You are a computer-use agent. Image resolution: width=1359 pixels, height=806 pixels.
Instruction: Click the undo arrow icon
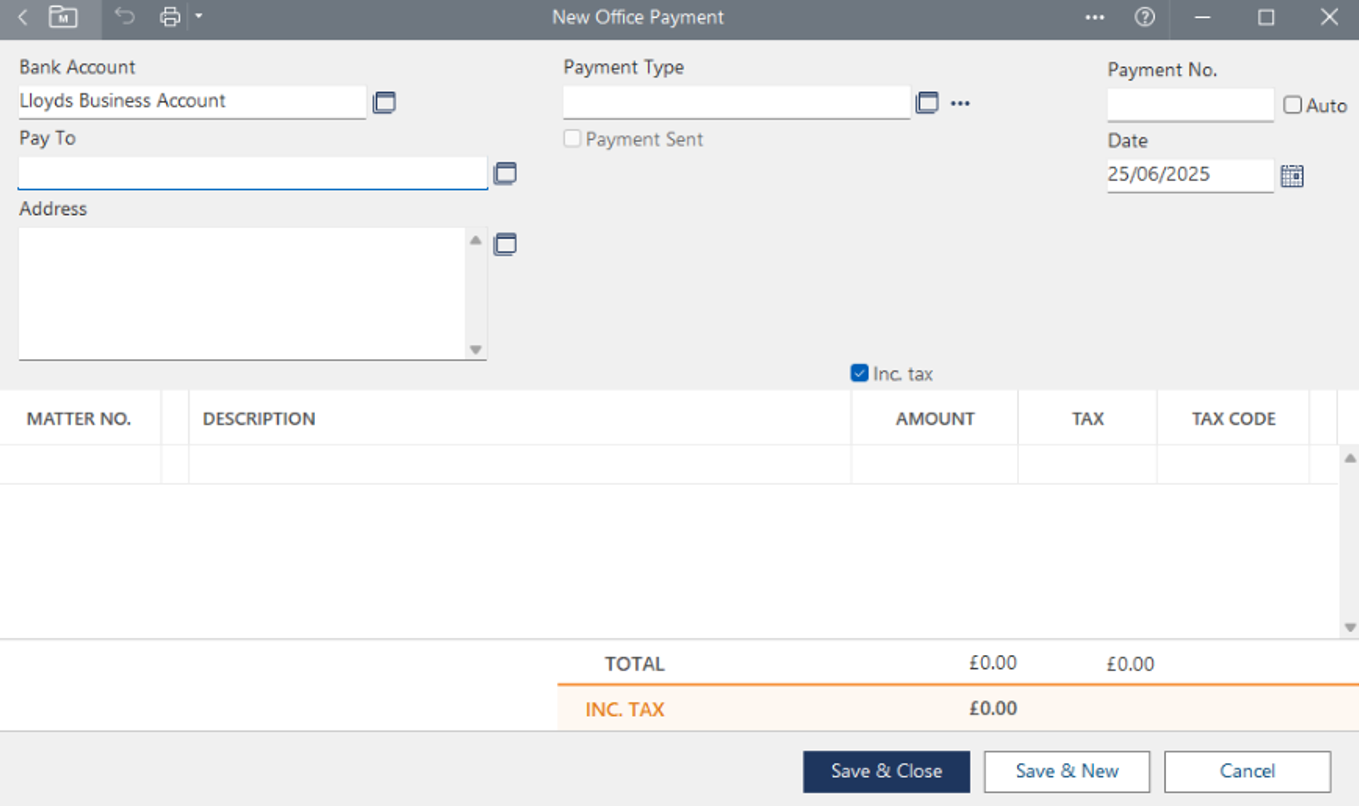(x=124, y=17)
